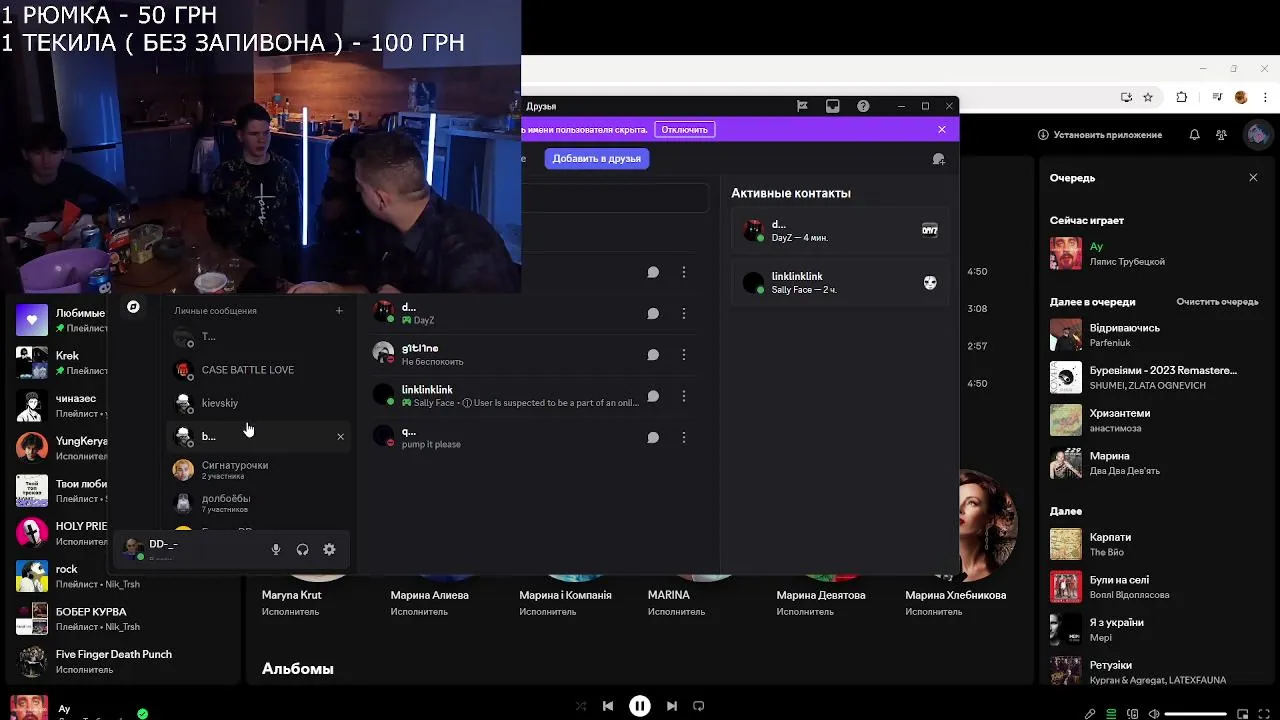Message g1tl1ne via chat icon

click(x=653, y=354)
